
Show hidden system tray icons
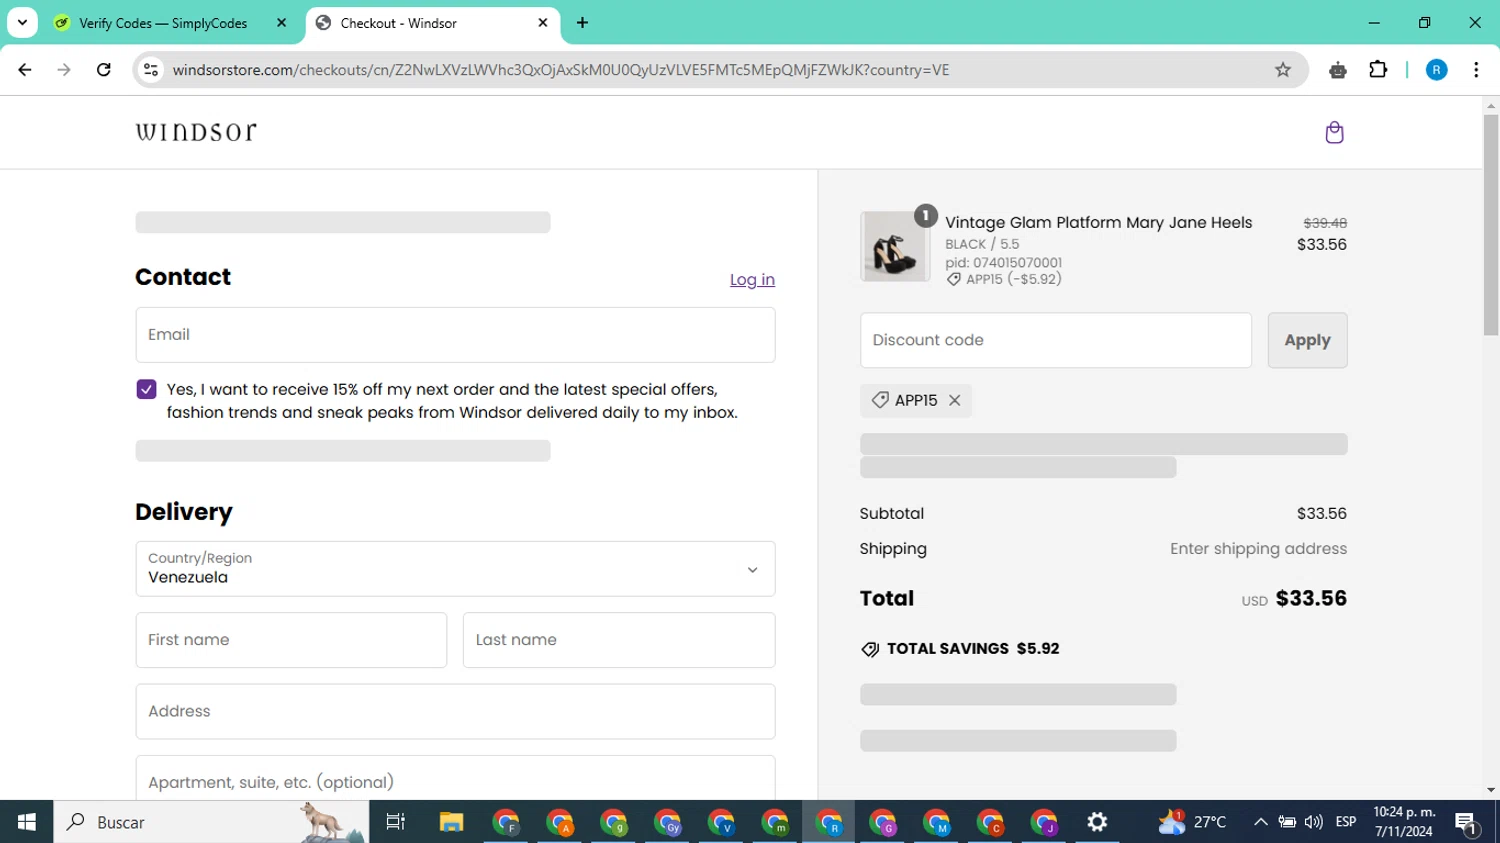1261,822
